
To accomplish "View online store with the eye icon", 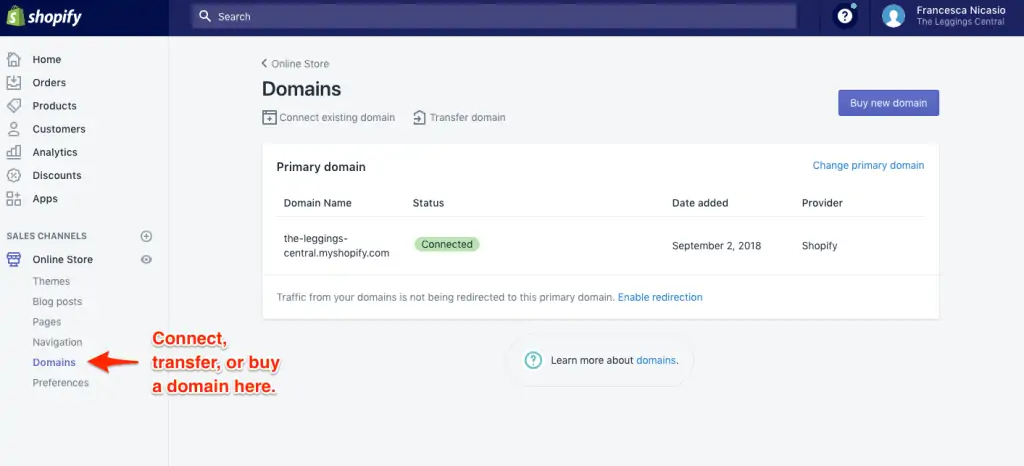I will point(146,259).
